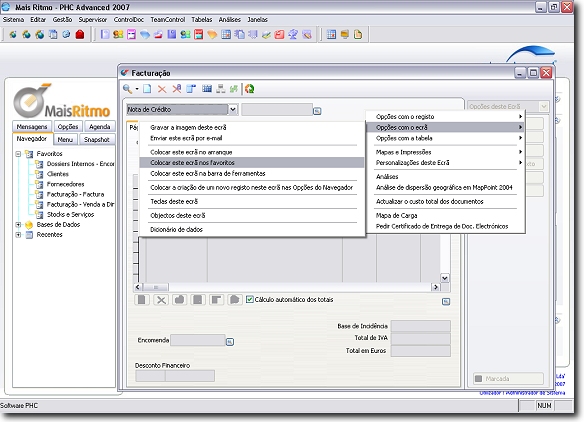Click the Encomenda input field
584x422 pixels.
197,340
